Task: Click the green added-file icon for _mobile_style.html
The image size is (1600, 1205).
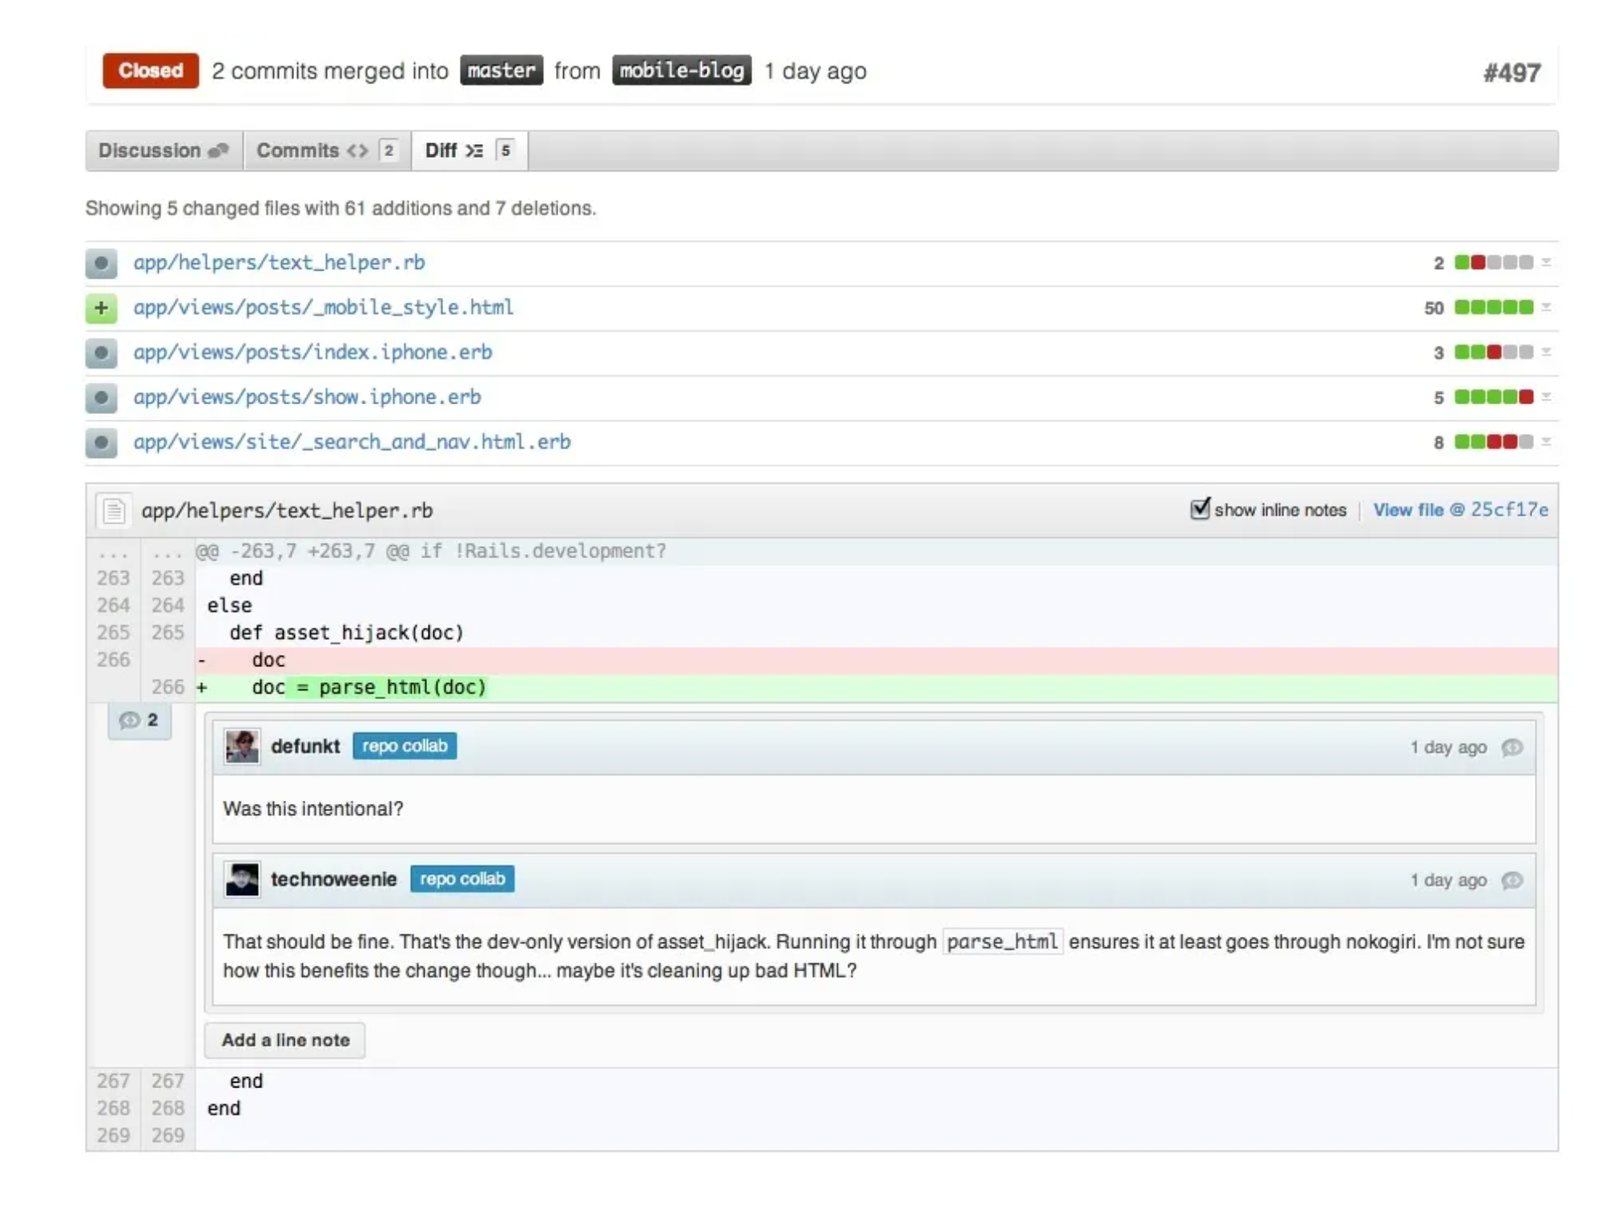Action: (x=101, y=308)
